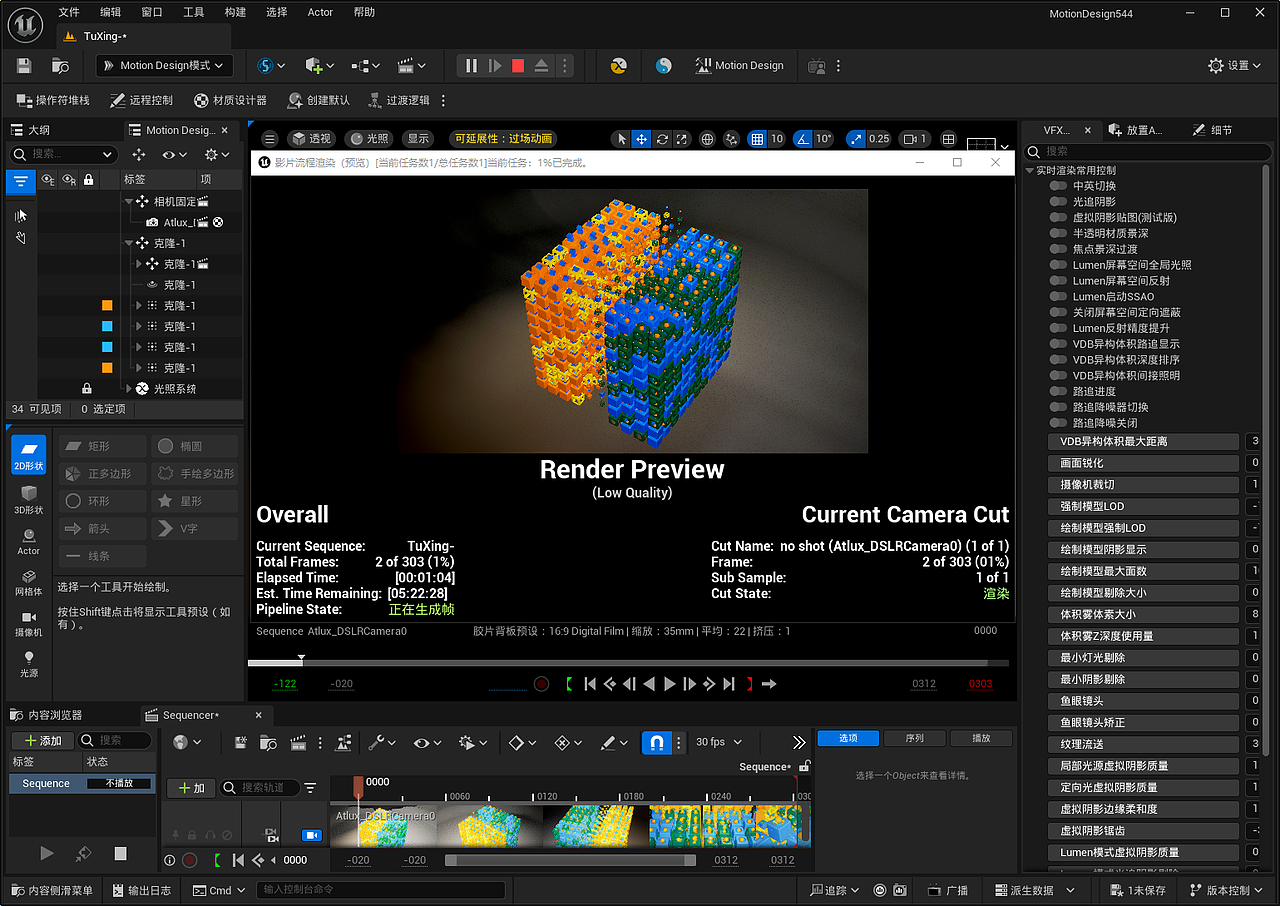
Task: Open the 材质设计器 material designer
Action: [x=230, y=100]
